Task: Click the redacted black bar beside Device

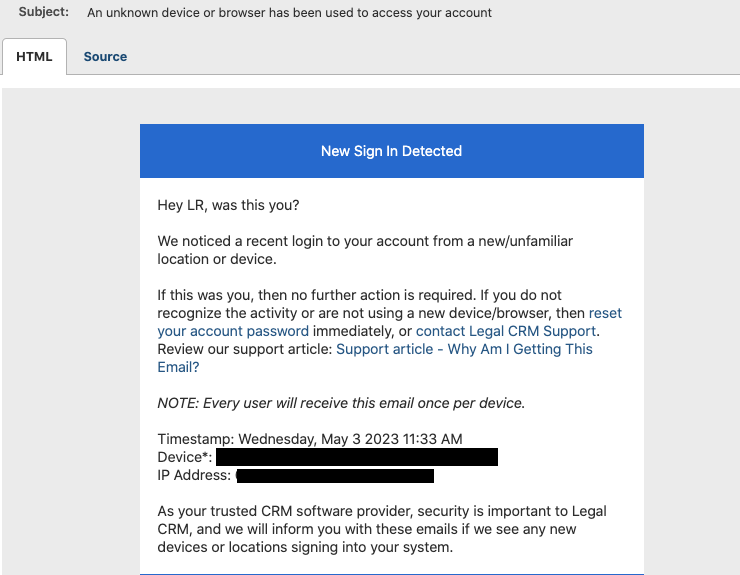Action: 357,457
